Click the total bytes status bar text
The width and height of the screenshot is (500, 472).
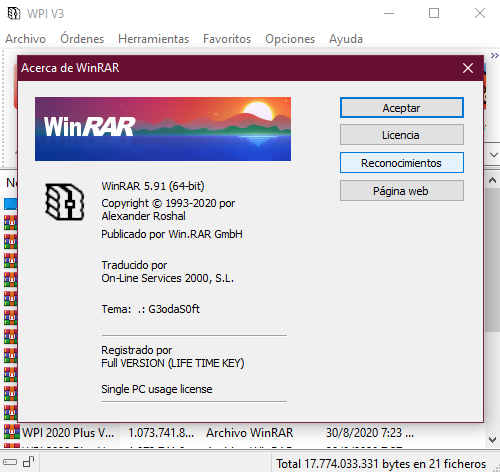[381, 464]
